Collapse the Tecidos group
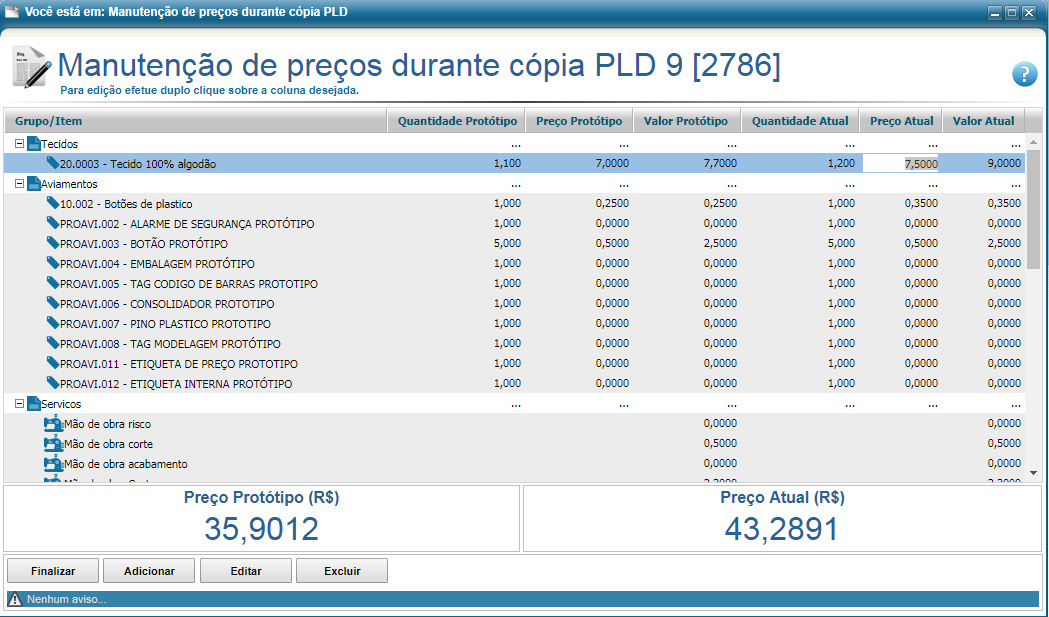Screen dimensions: 1049x617 (x=19, y=144)
